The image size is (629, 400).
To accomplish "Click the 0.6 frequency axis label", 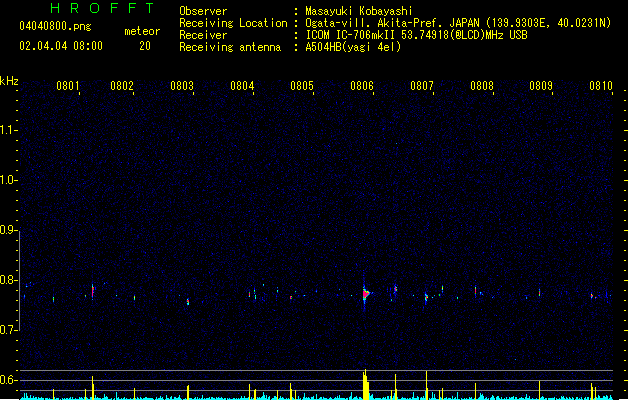I will click(8, 380).
